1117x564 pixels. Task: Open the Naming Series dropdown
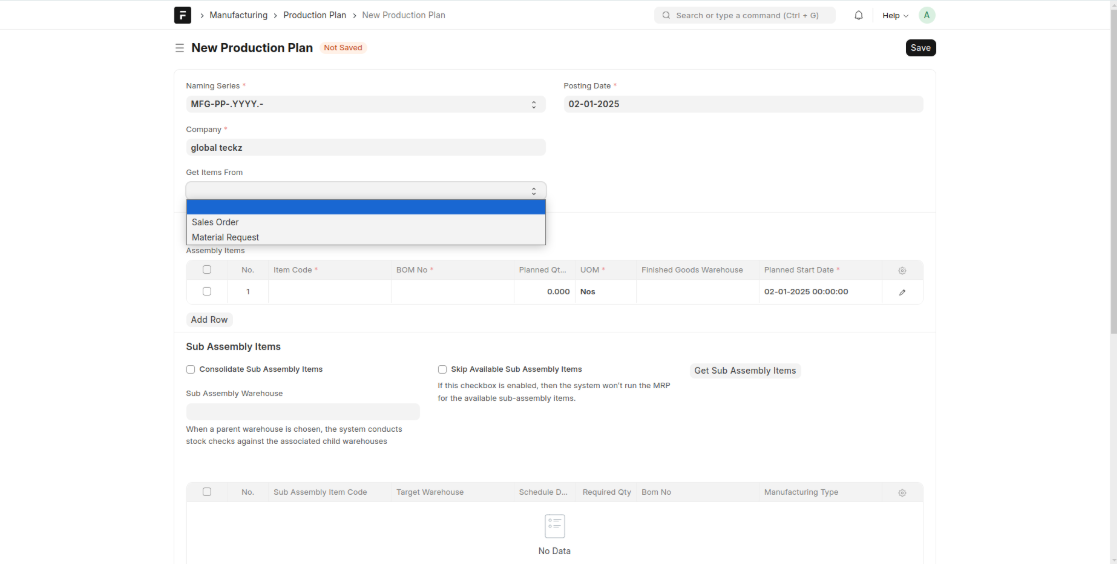tap(365, 104)
